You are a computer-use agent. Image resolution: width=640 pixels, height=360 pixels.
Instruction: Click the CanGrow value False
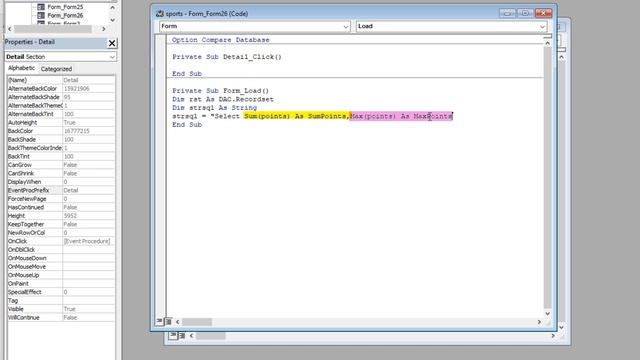89,165
